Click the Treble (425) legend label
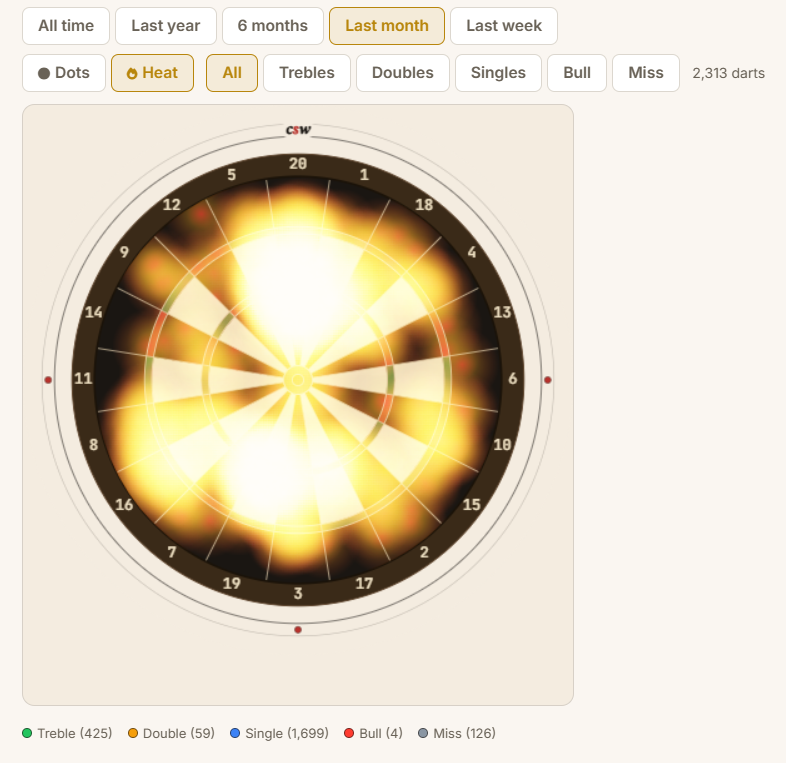 pos(75,733)
